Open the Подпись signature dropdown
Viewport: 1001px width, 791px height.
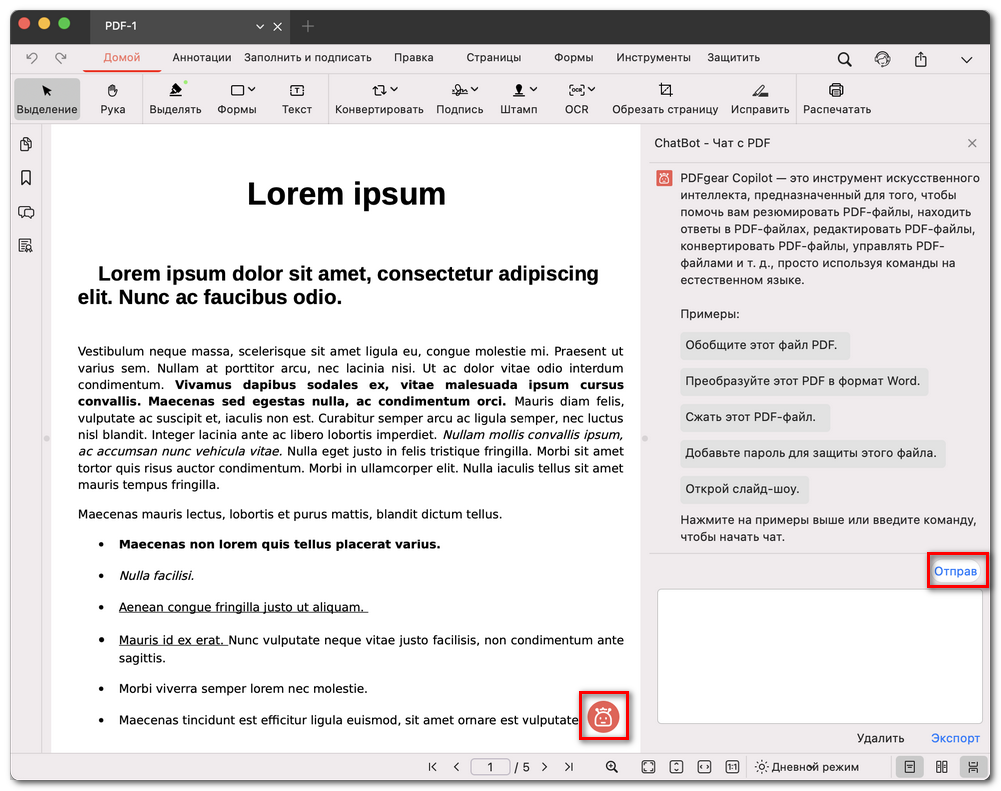coord(460,98)
